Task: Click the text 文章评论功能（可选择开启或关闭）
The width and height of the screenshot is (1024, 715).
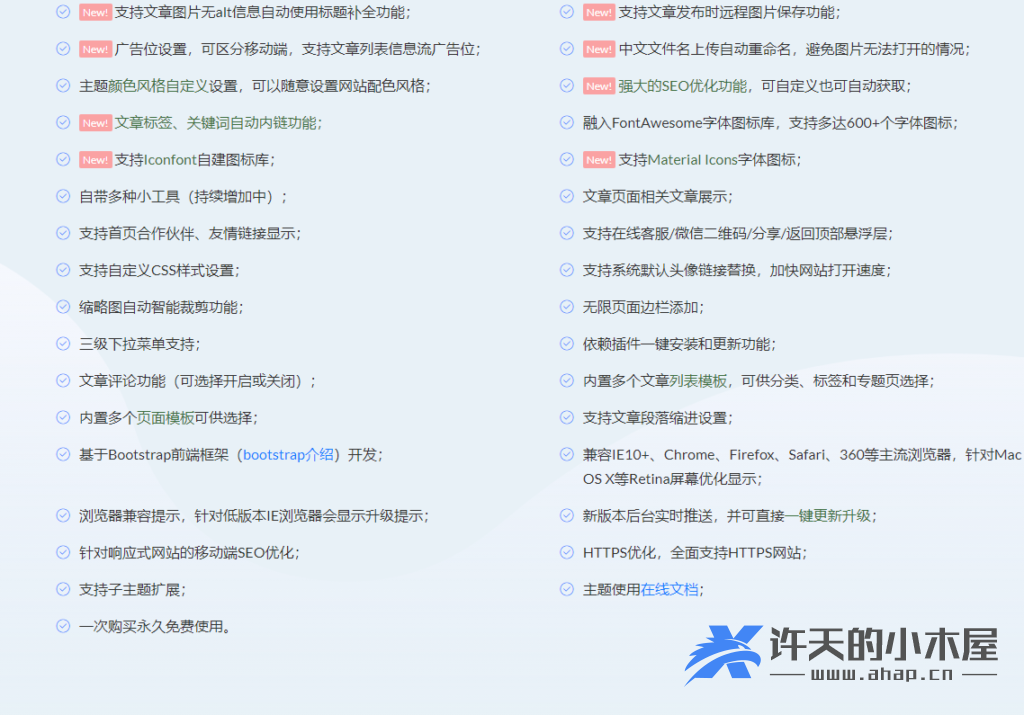Action: pos(194,381)
